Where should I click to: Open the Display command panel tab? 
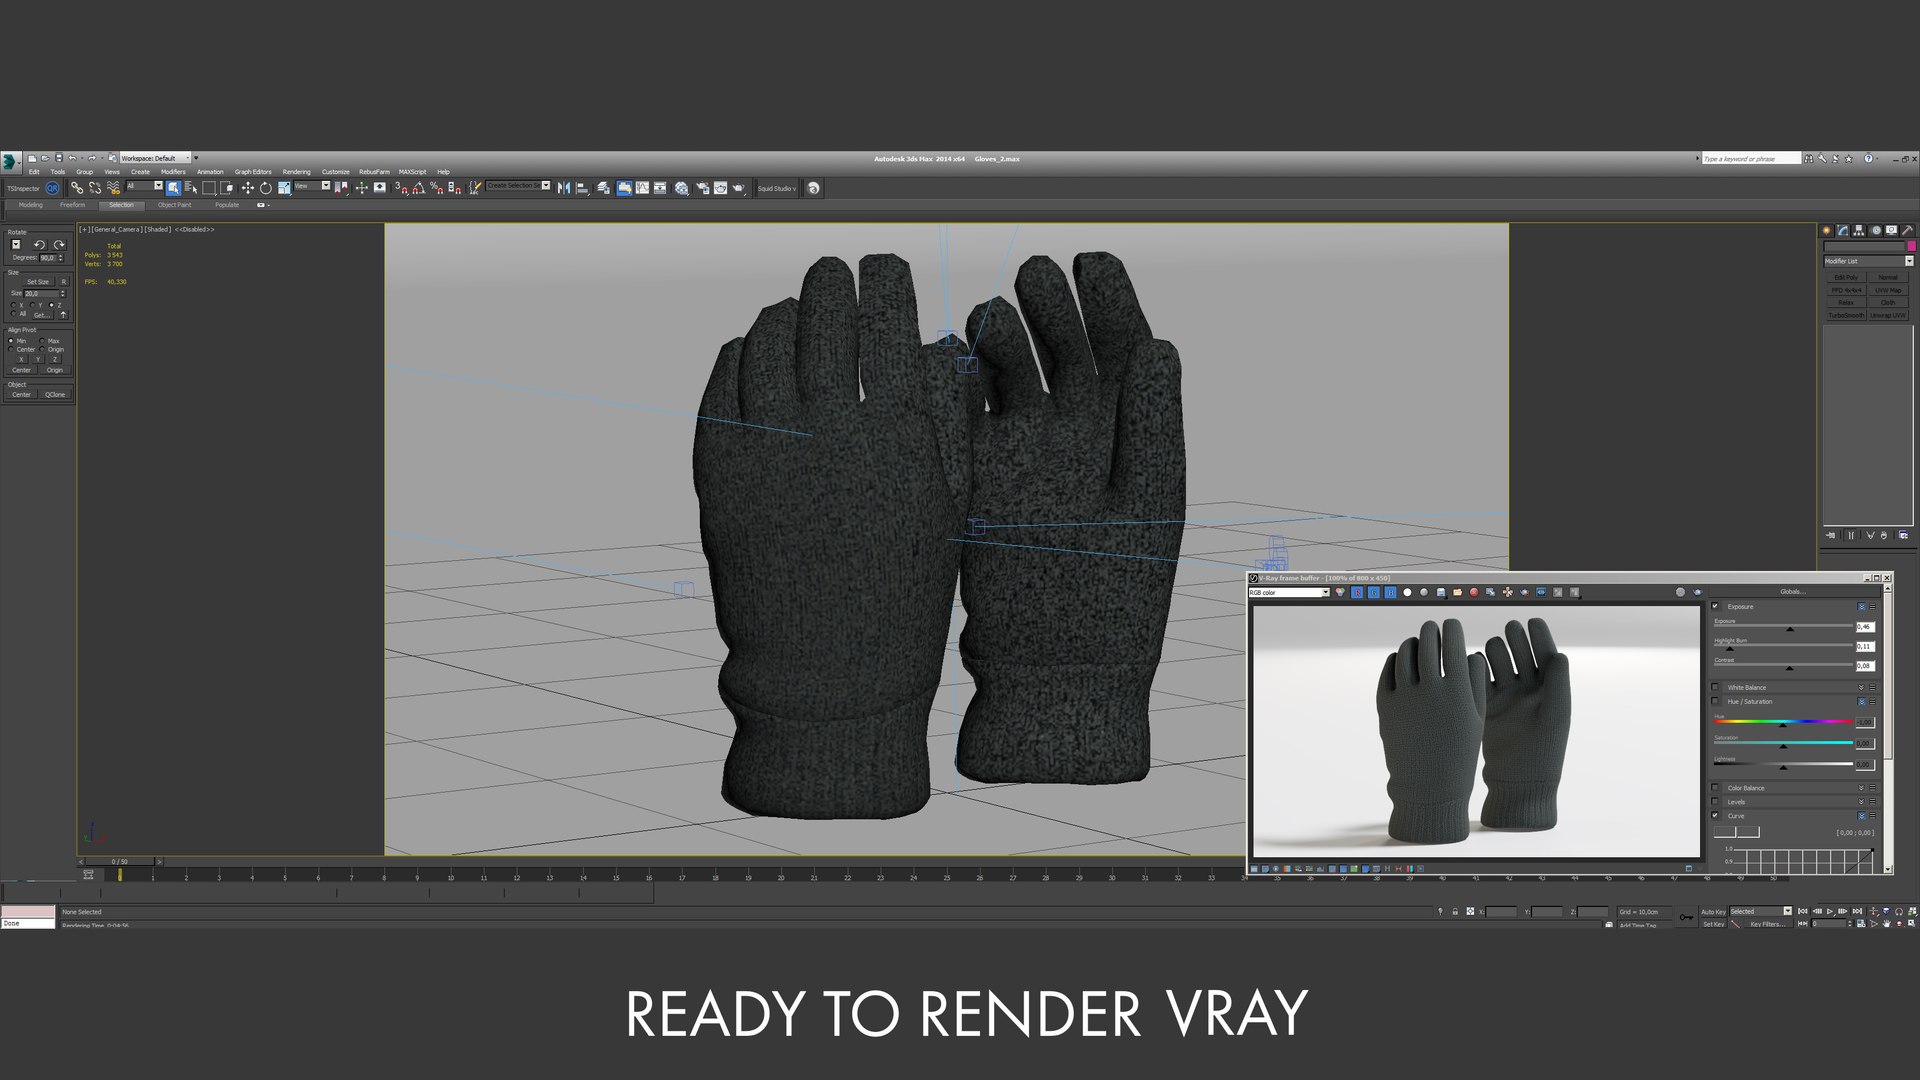[1891, 230]
